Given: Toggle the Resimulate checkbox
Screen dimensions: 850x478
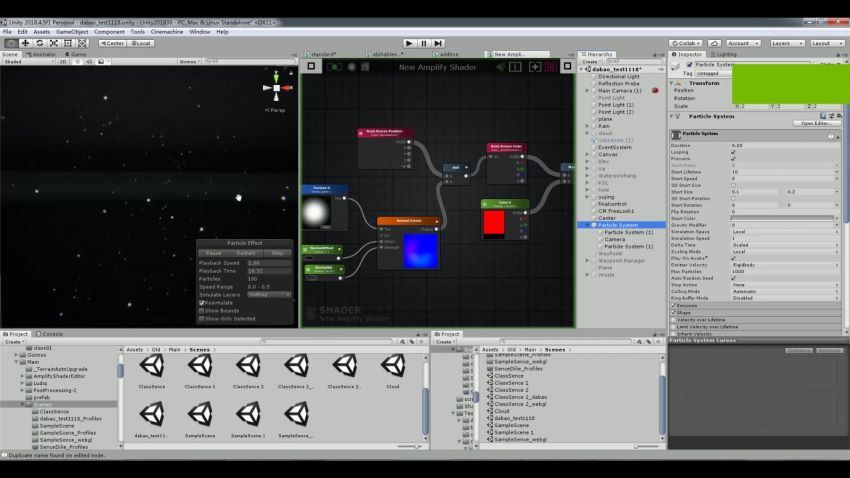Looking at the screenshot, I should tap(202, 303).
